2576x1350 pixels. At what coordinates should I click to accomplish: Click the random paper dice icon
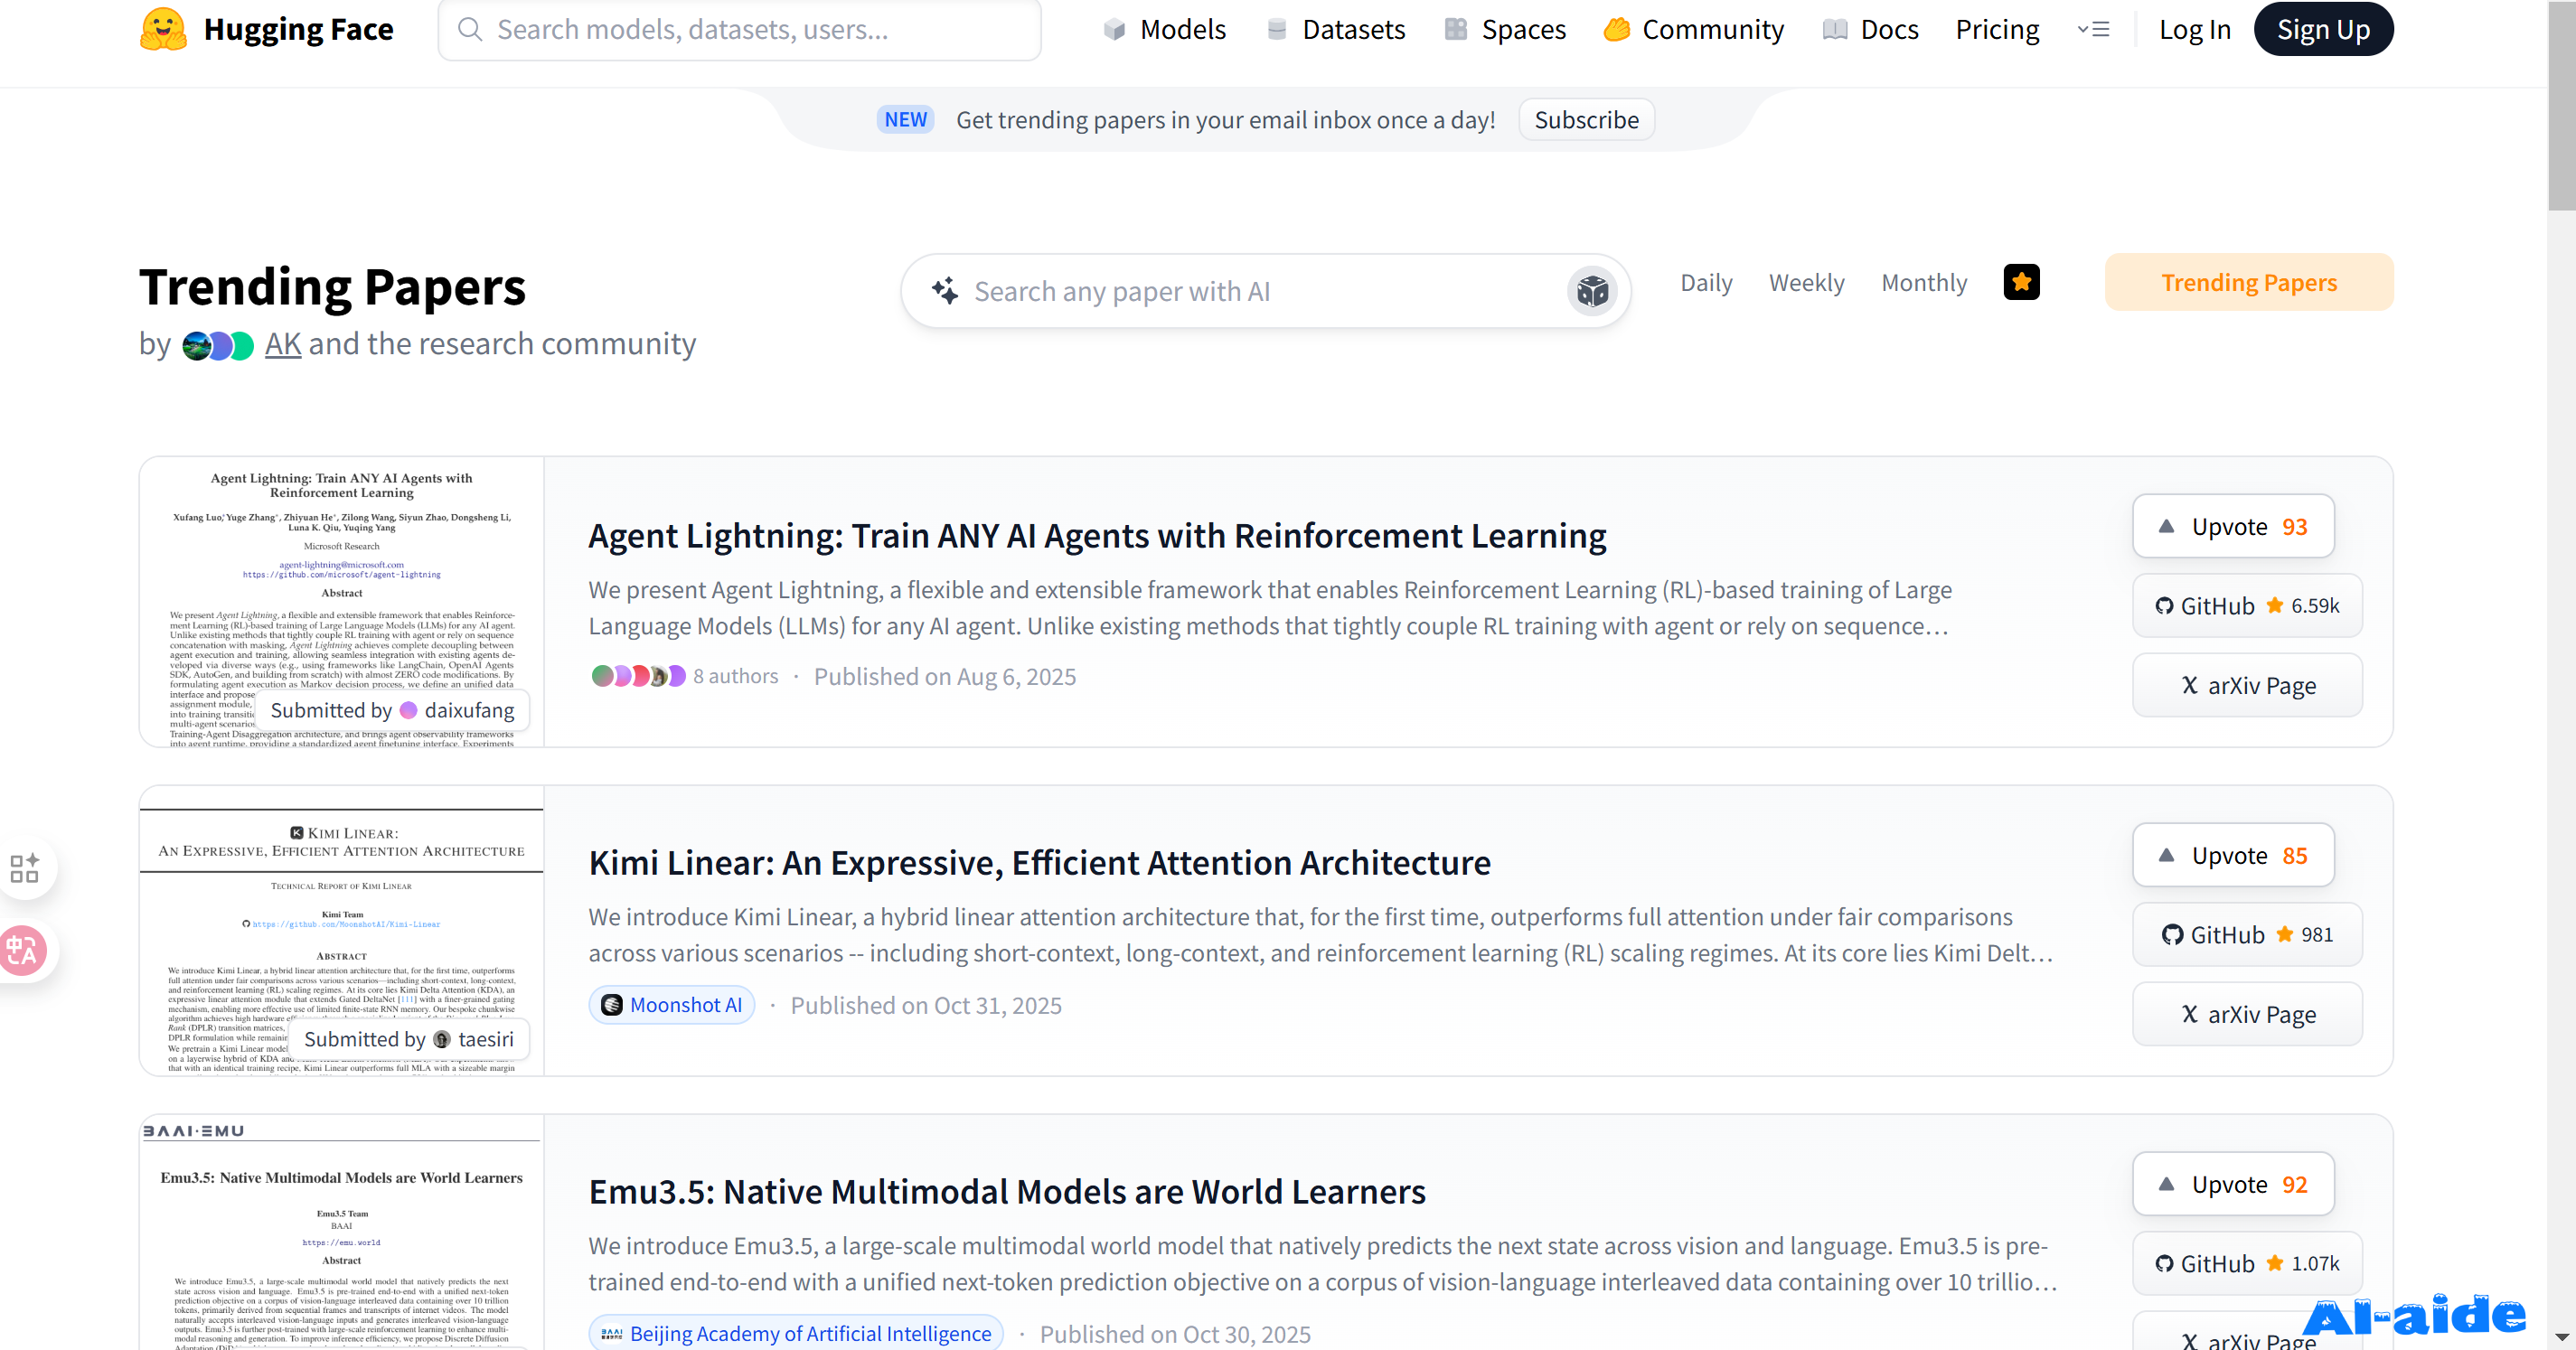[x=1591, y=291]
